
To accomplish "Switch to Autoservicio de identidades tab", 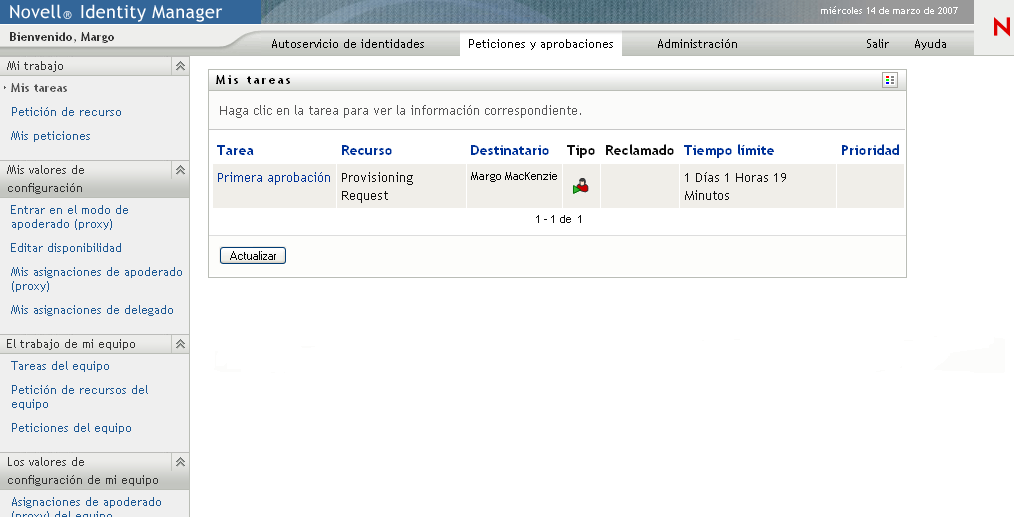I will pyautogui.click(x=348, y=44).
